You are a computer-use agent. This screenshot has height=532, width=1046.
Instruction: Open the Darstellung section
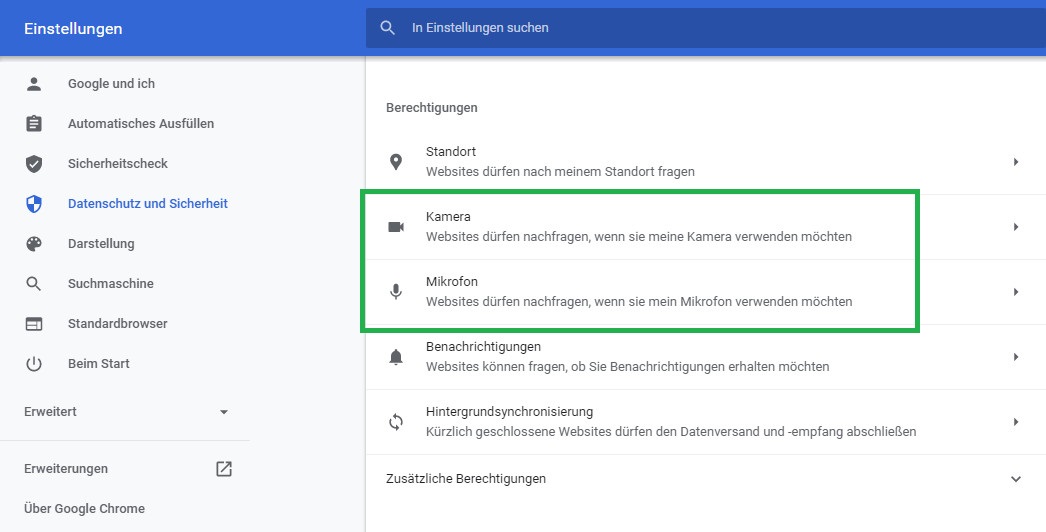(x=101, y=244)
